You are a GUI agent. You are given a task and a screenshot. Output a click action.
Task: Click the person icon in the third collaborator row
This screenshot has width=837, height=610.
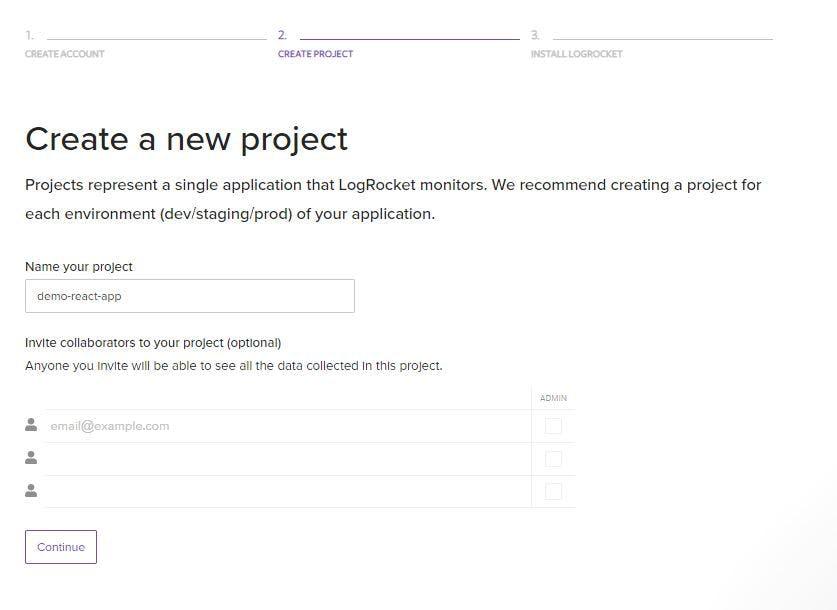[x=31, y=491]
